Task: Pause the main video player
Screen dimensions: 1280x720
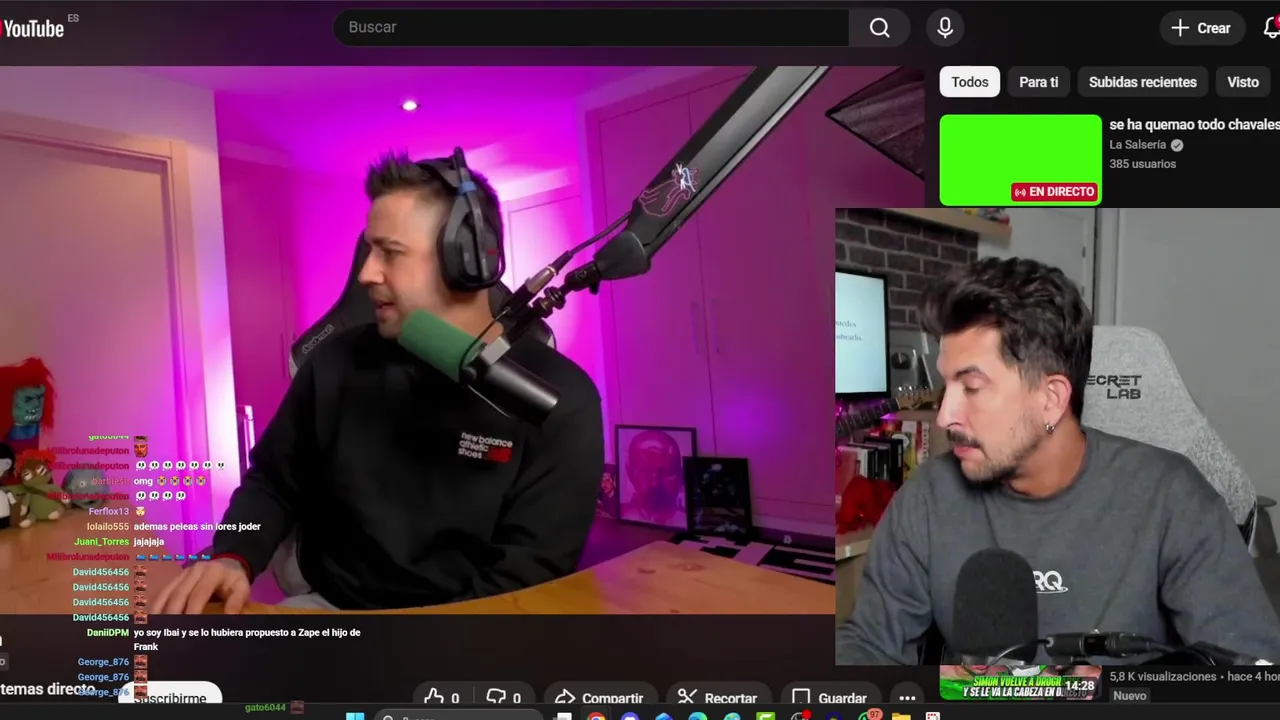Action: pyautogui.click(x=417, y=340)
